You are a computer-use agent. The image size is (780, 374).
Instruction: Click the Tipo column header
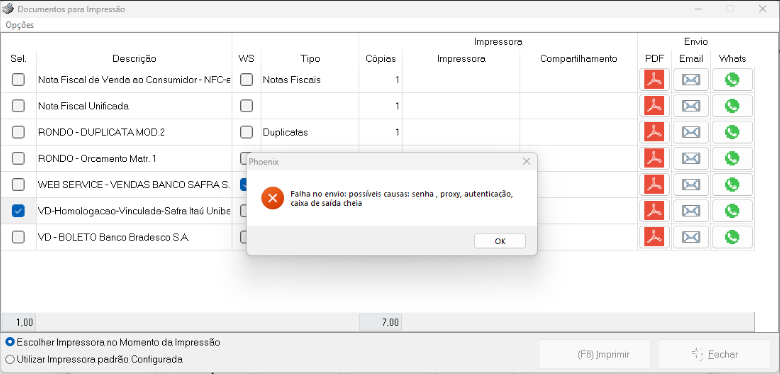tap(310, 59)
